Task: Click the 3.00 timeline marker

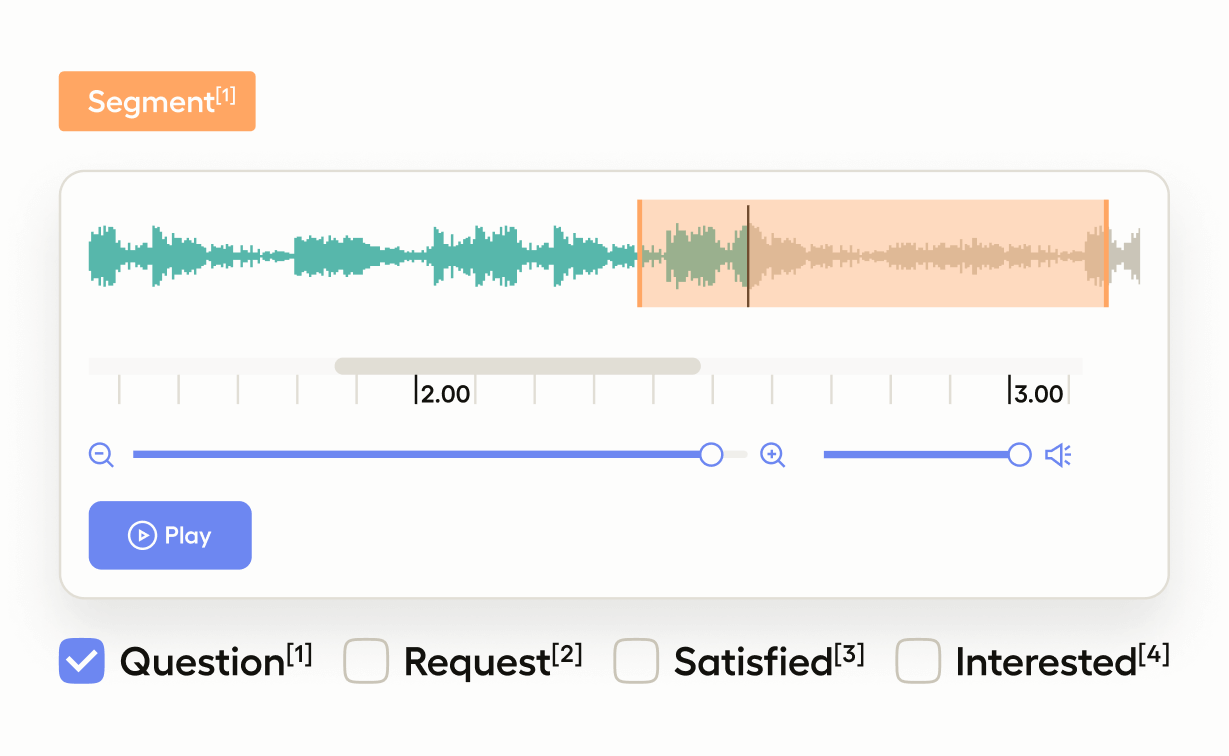Action: 1036,393
